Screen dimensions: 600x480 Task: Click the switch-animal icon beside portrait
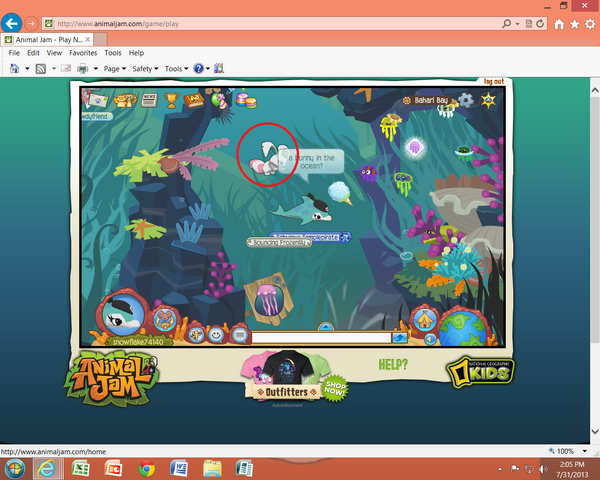coord(165,320)
